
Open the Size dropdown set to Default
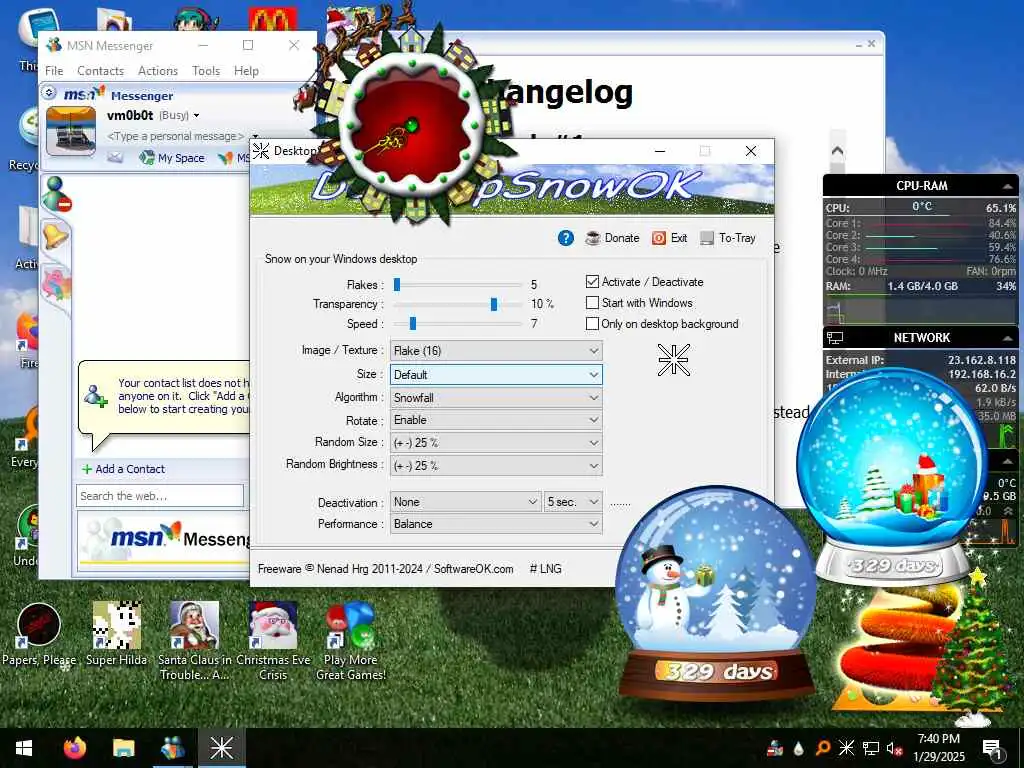point(496,375)
